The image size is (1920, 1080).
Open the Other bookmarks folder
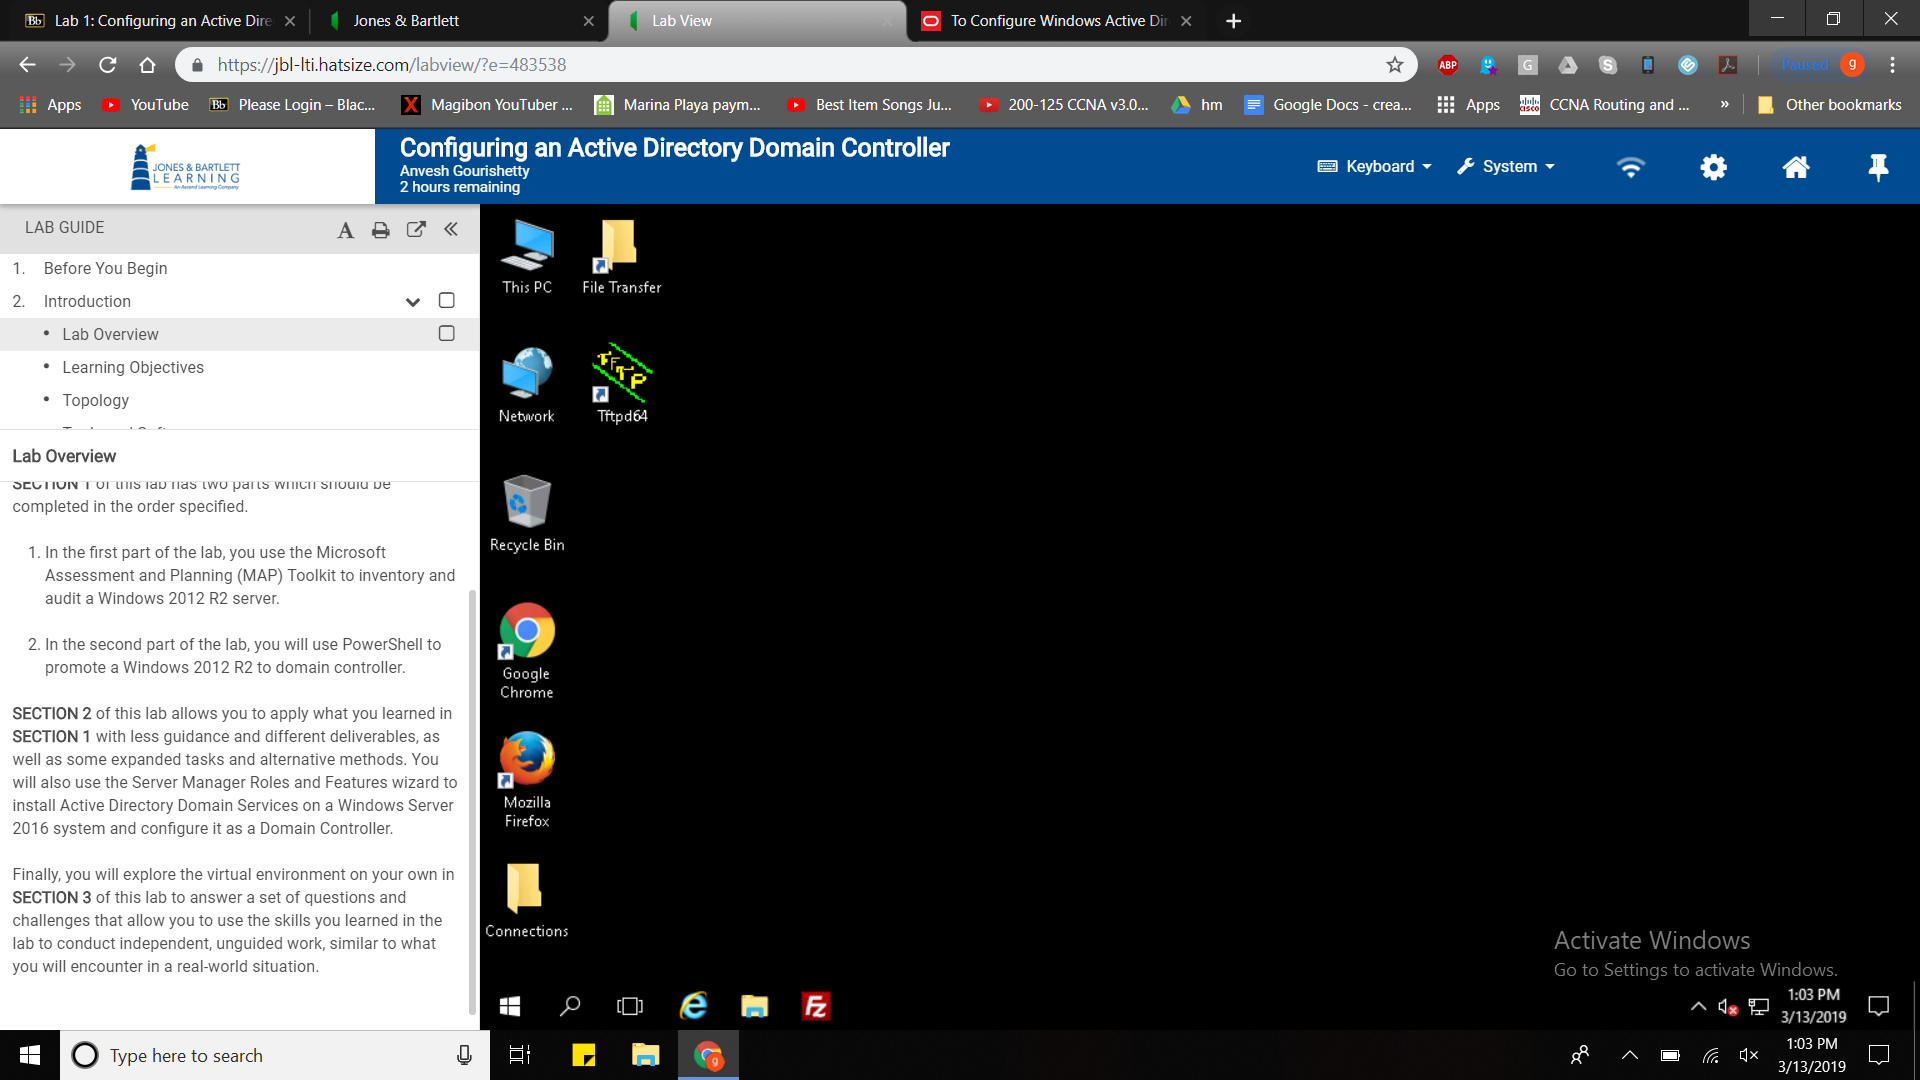point(1829,104)
